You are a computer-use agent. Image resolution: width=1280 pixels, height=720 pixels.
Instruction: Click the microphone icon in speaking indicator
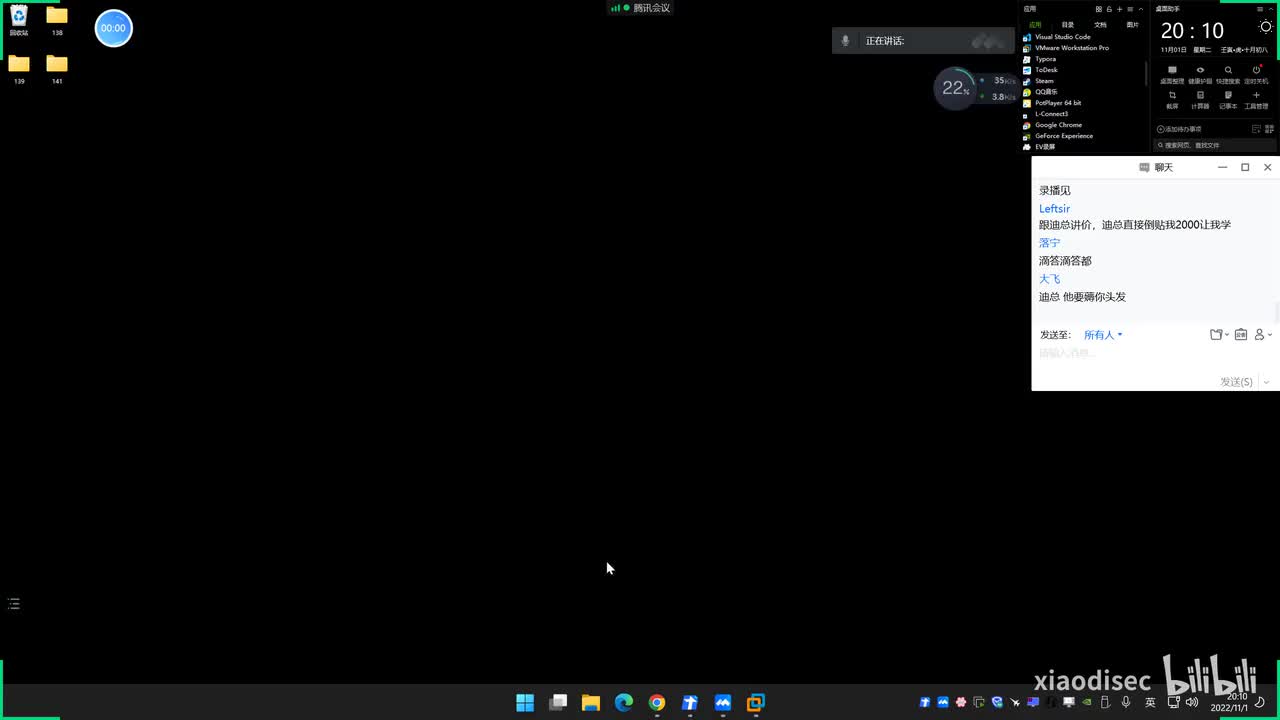[845, 41]
